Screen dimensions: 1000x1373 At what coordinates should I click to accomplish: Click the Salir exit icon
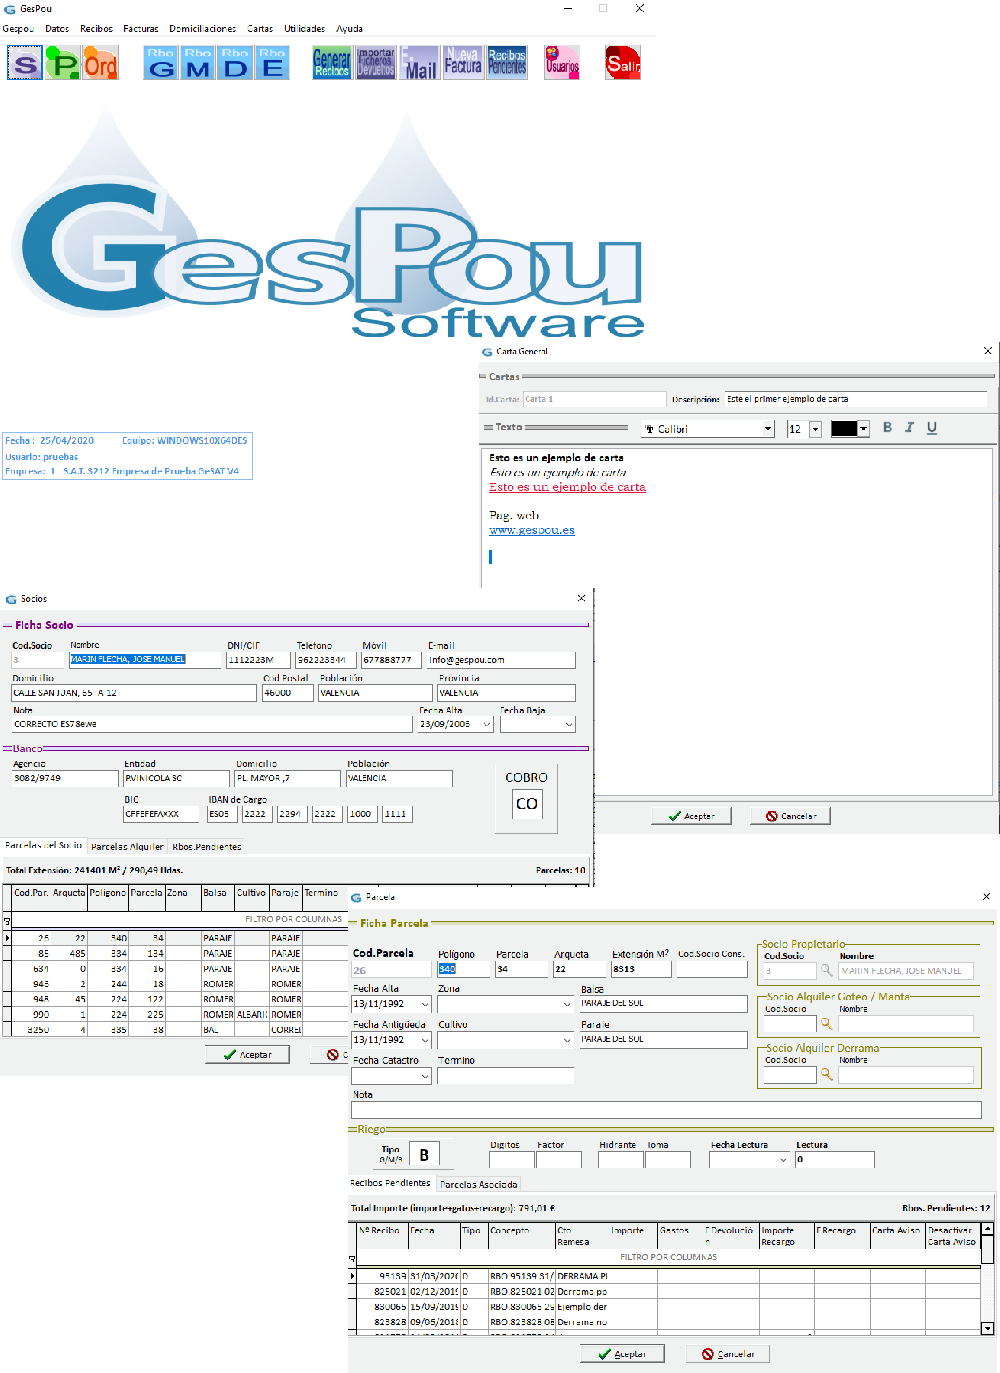click(623, 63)
